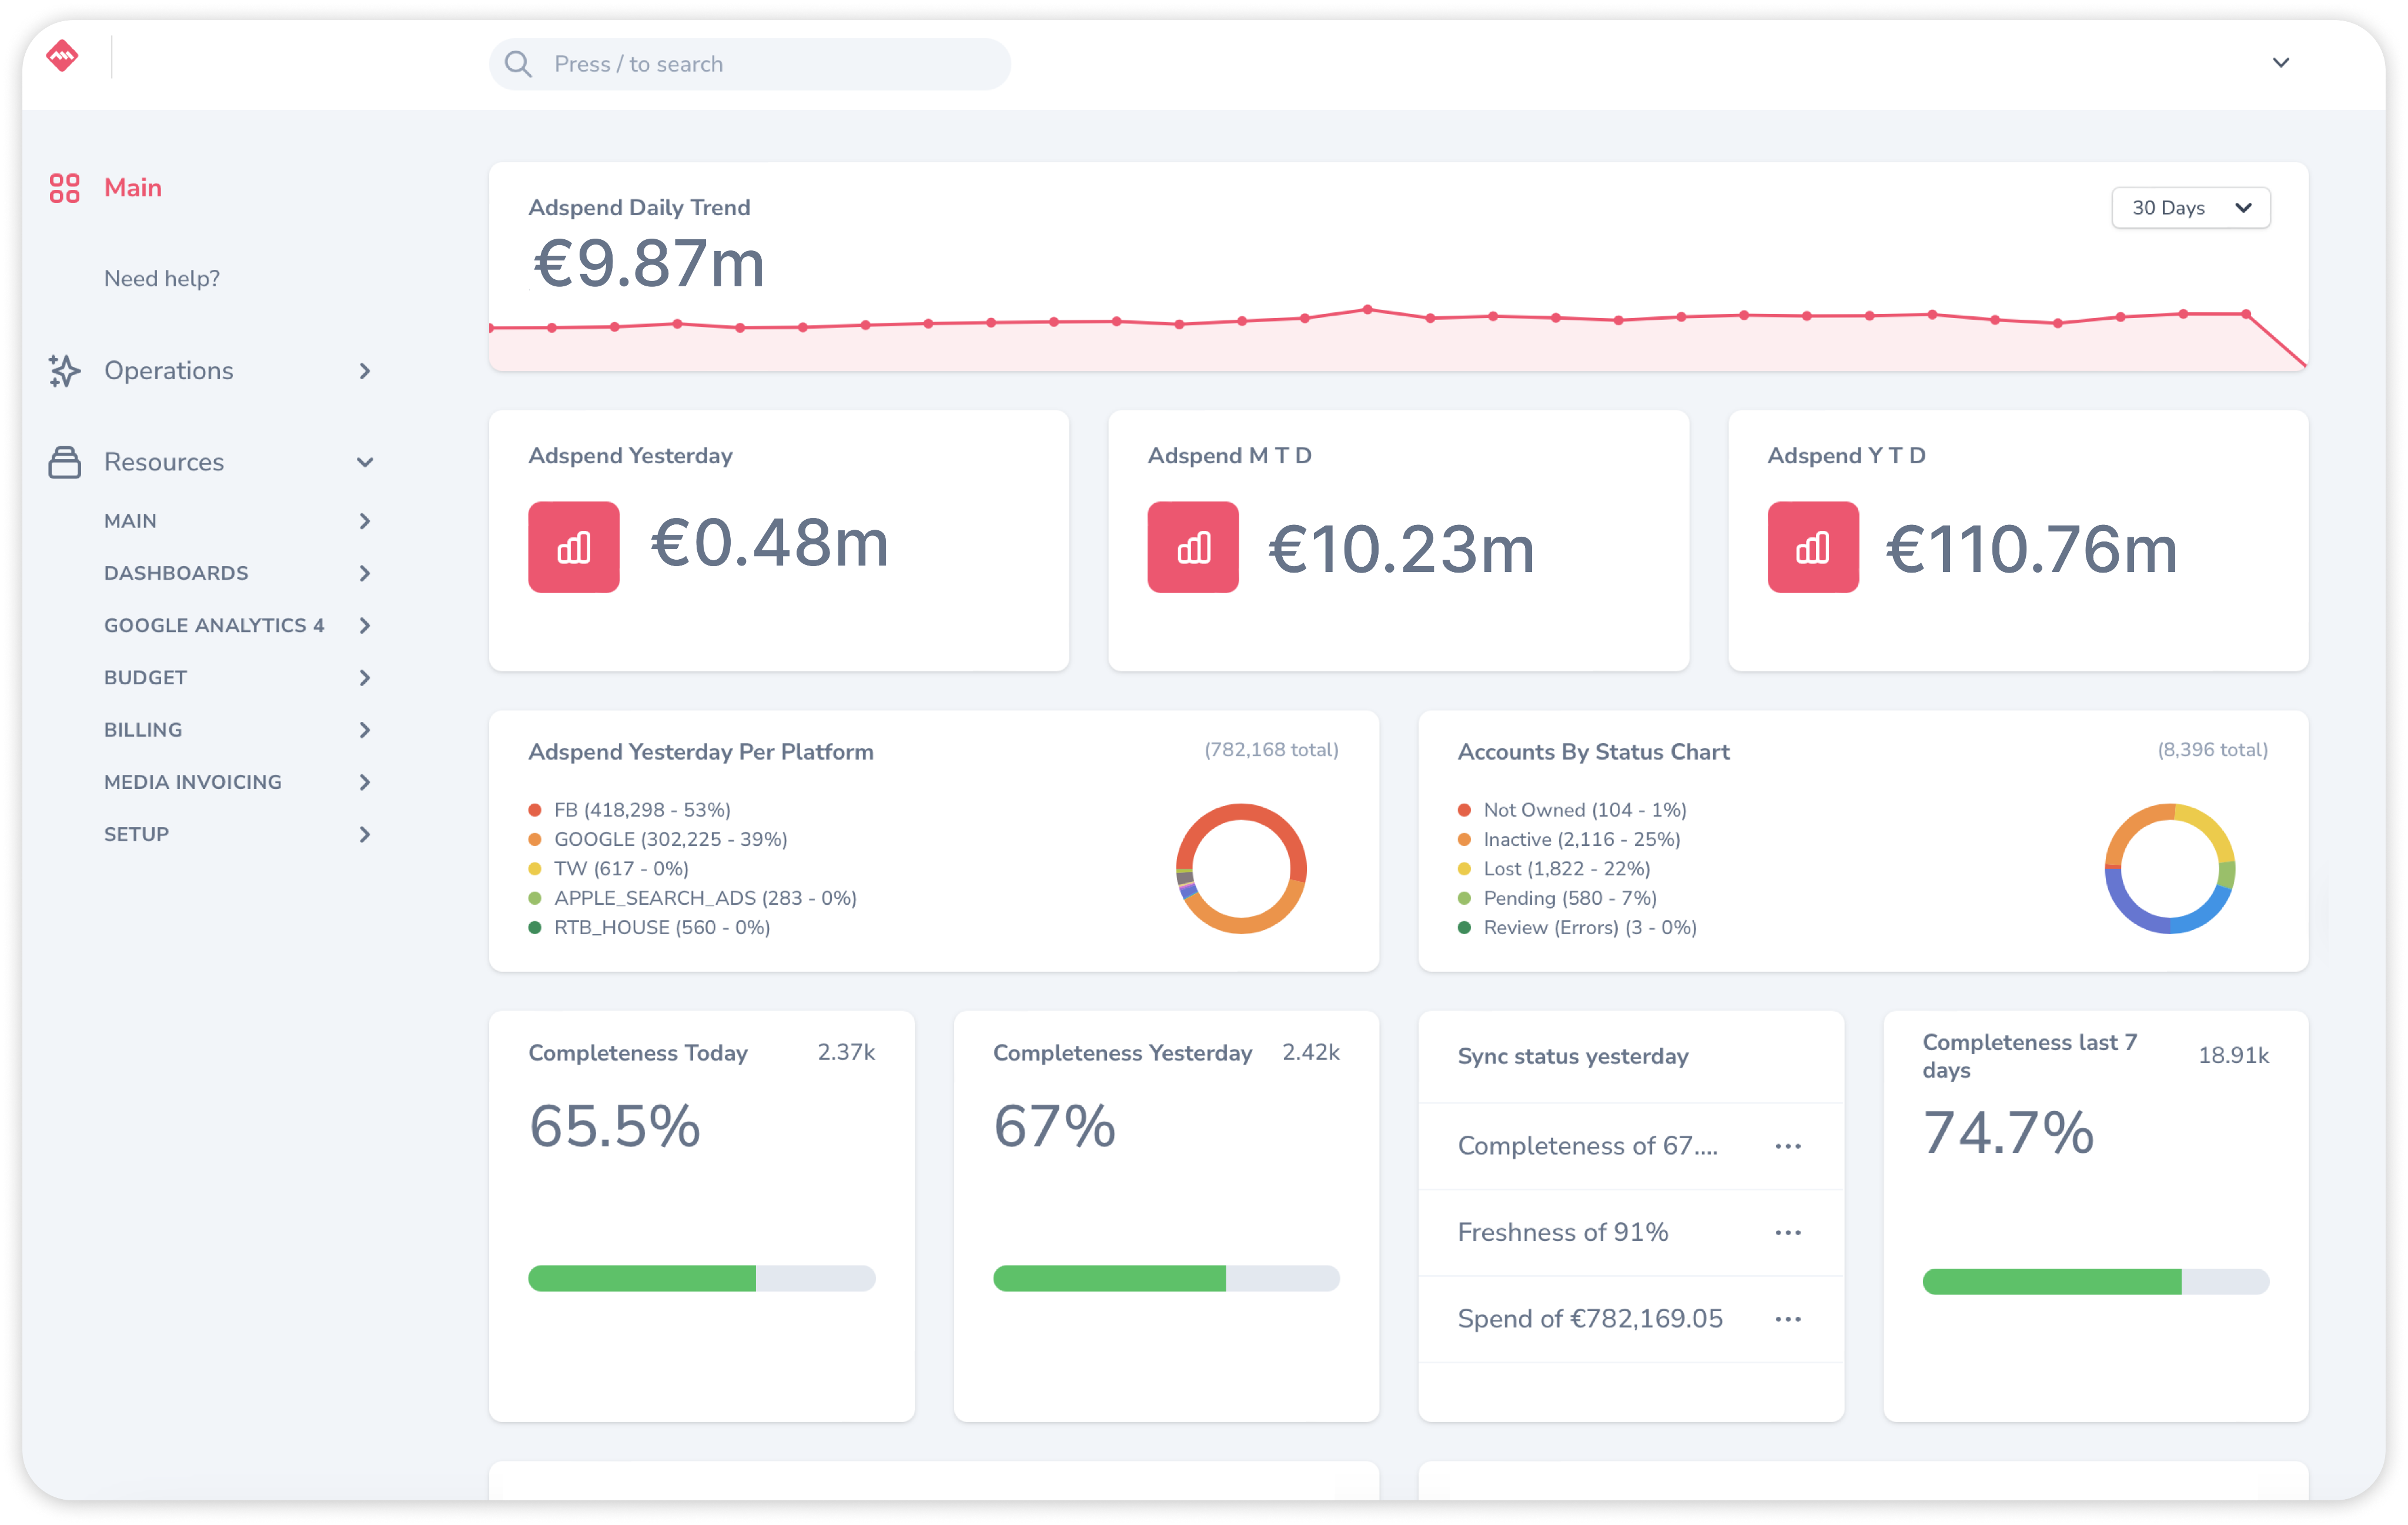The height and width of the screenshot is (1525, 2408).
Task: Click the chart icon on Adspend Y T D card
Action: (x=1812, y=546)
